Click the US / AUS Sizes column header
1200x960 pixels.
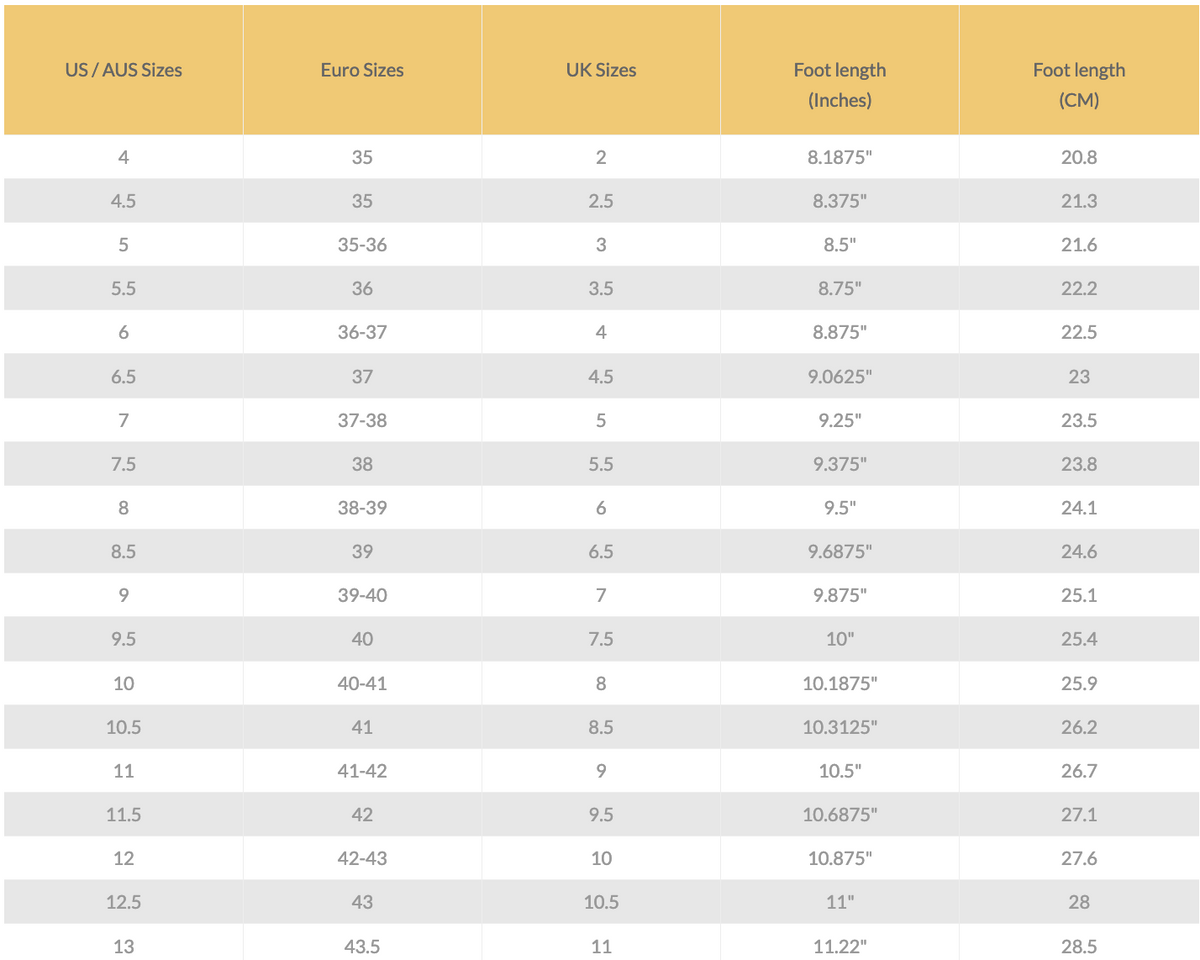pos(123,70)
